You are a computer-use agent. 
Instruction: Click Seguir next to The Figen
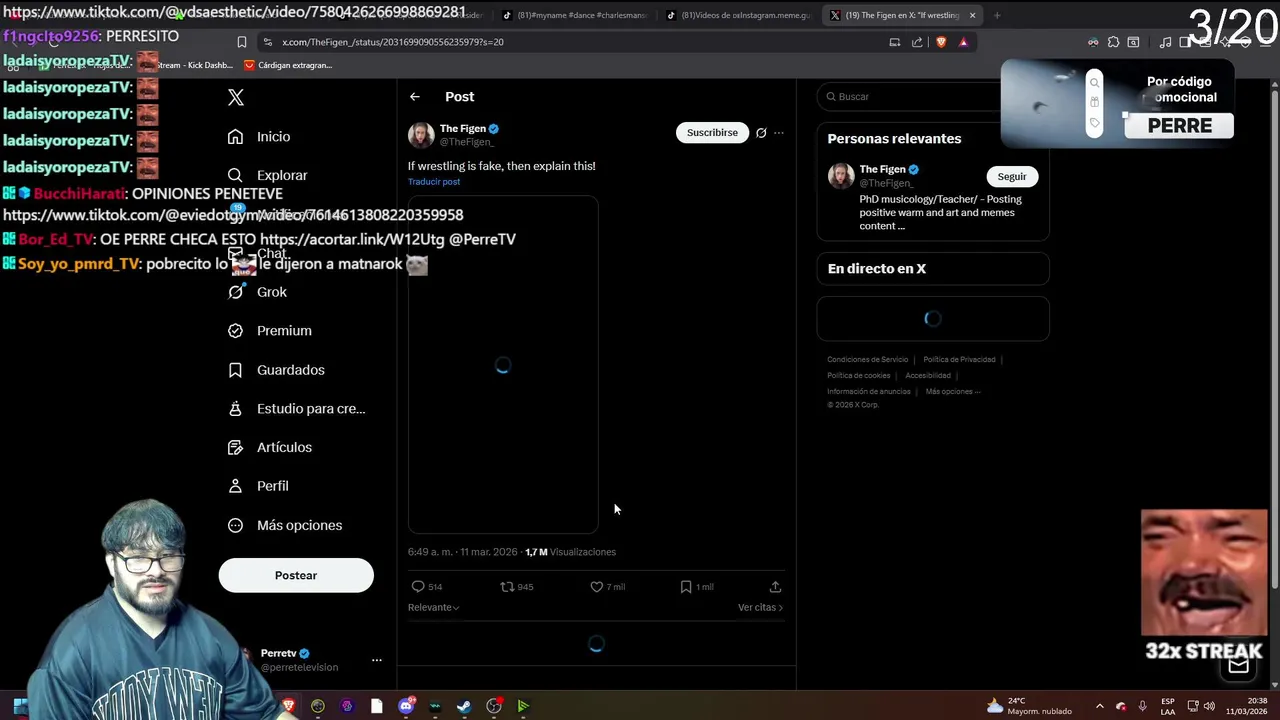tap(1012, 177)
